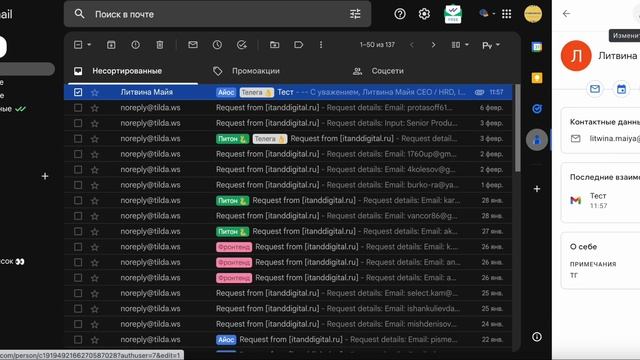Viewport: 640px width, 360px height.
Task: Open Google Tasks side panel icon
Action: coord(537,109)
